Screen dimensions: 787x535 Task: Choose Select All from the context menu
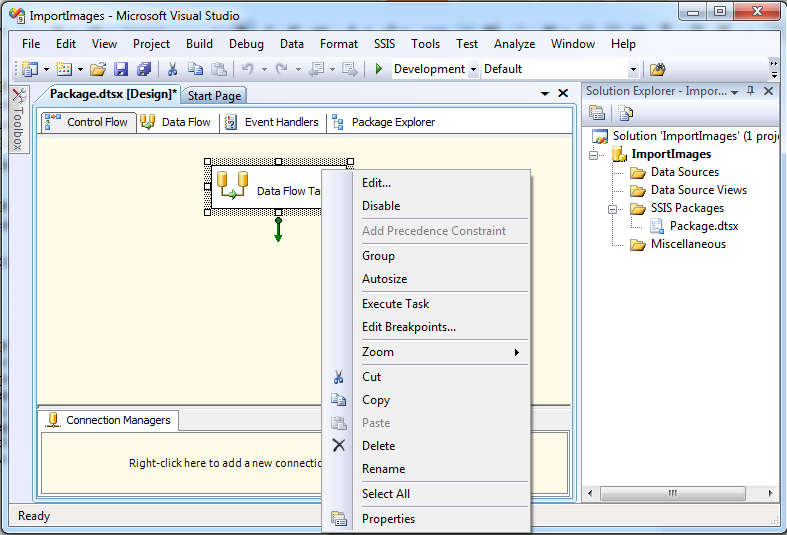(426, 494)
